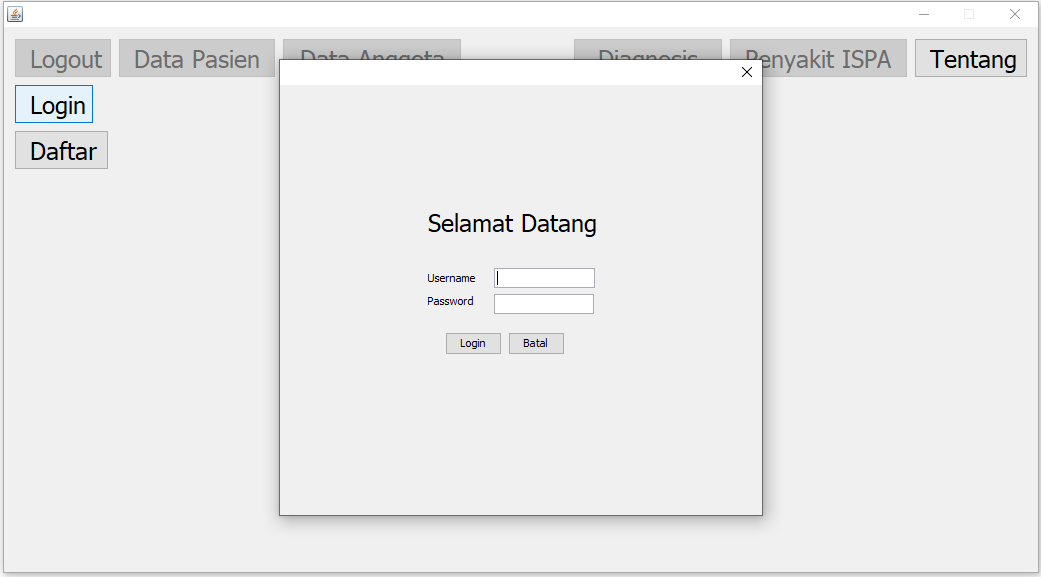Minimize the main application window
The height and width of the screenshot is (577, 1041).
click(924, 14)
